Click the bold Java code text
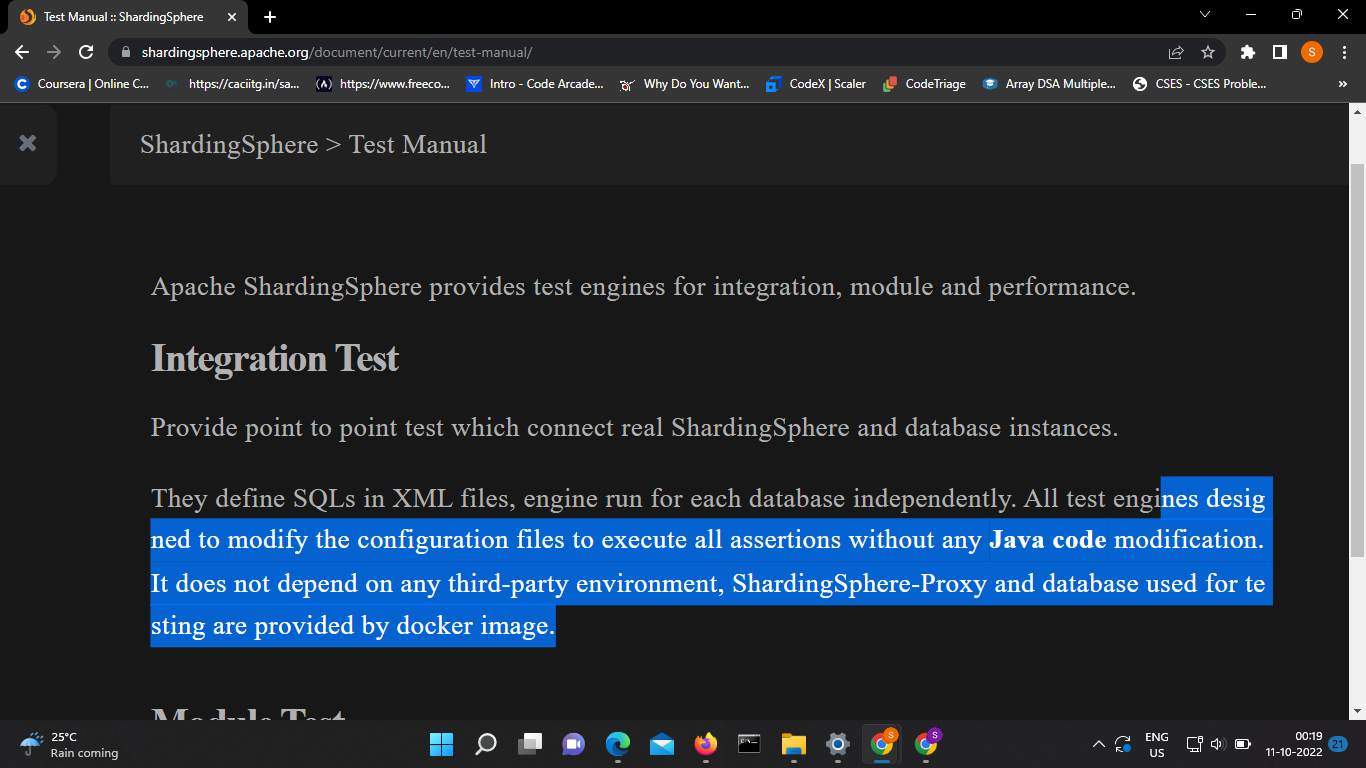 click(x=1048, y=540)
